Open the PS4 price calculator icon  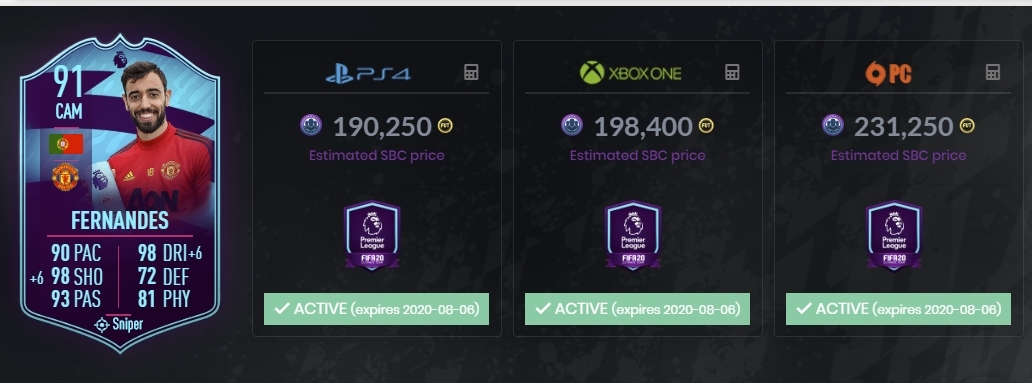(x=471, y=72)
